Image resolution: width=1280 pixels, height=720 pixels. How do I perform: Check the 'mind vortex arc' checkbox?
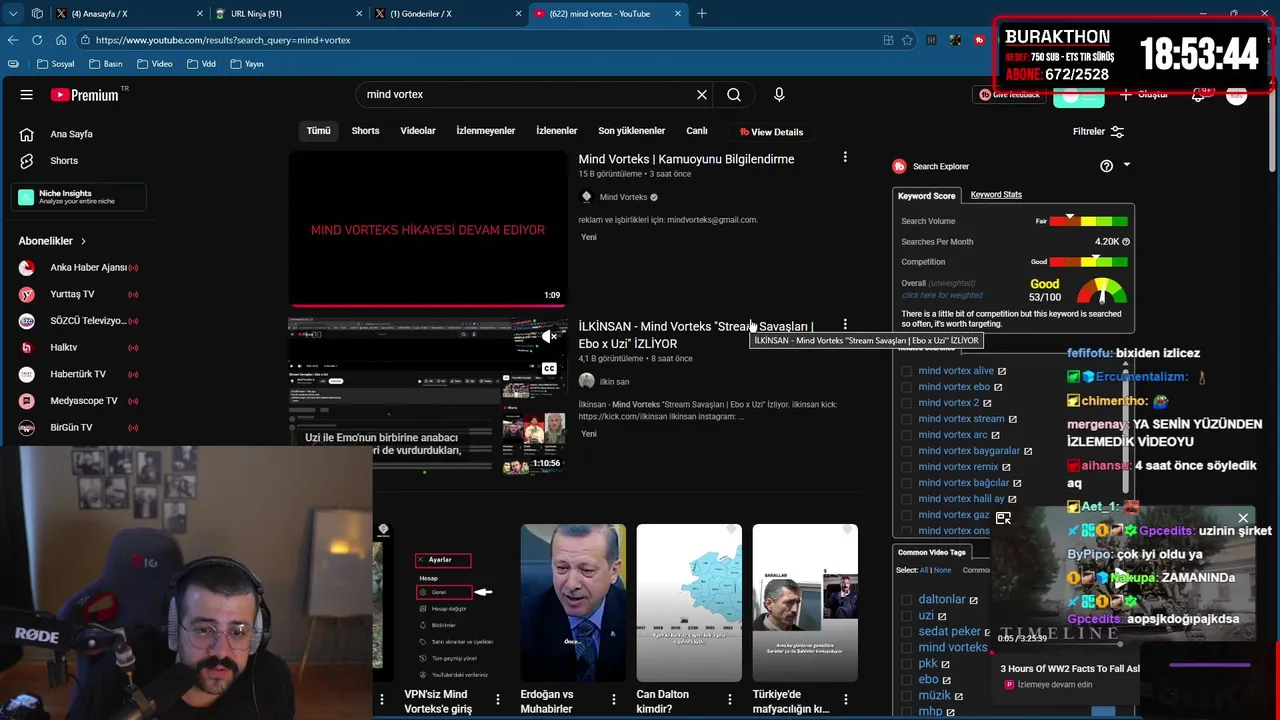point(907,435)
